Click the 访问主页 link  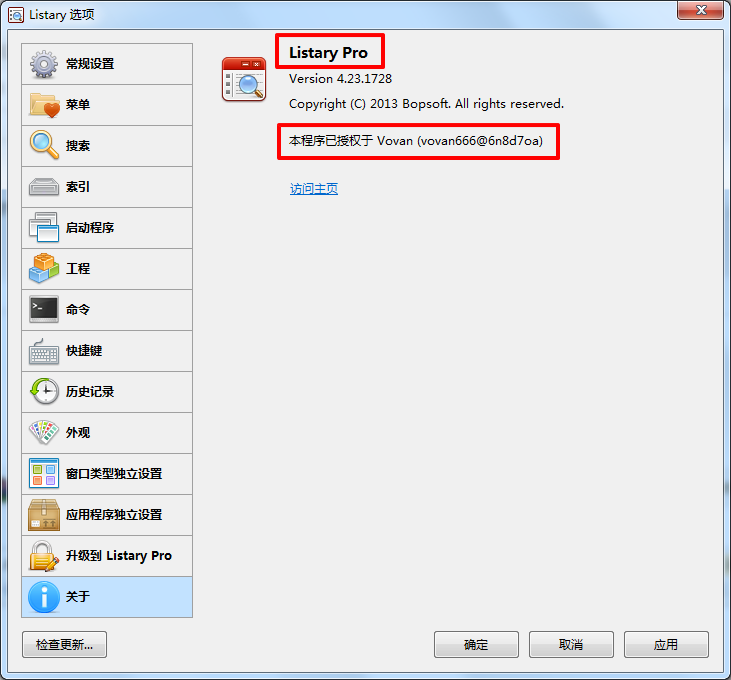pos(314,189)
